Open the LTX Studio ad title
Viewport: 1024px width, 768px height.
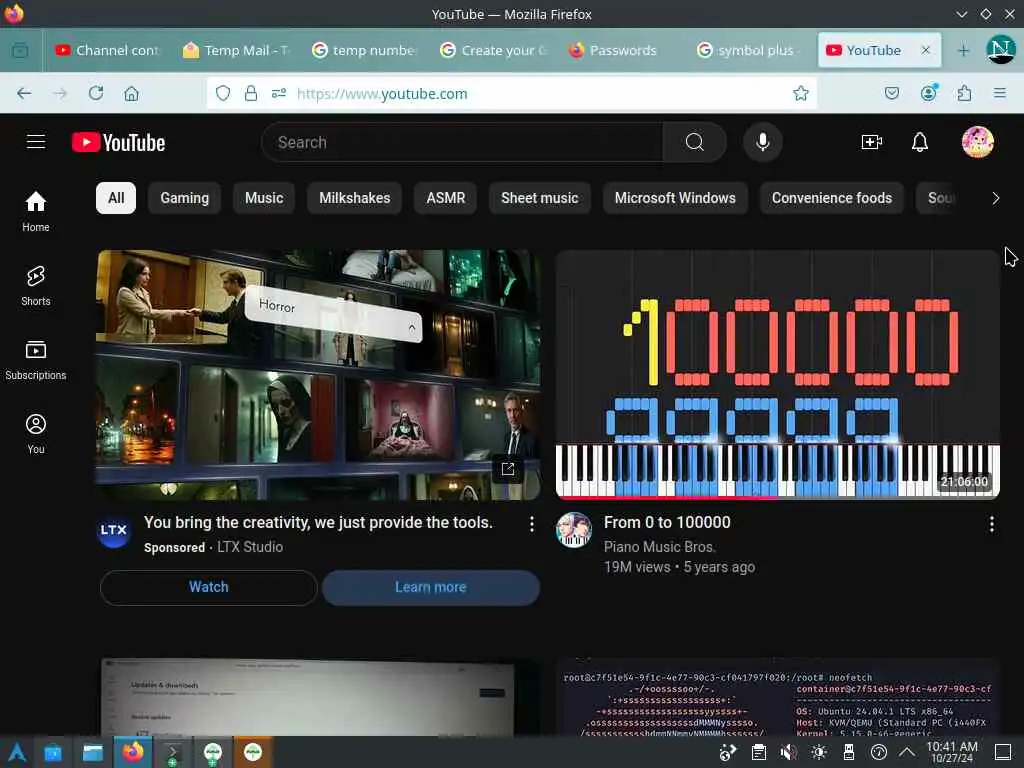[x=318, y=522]
